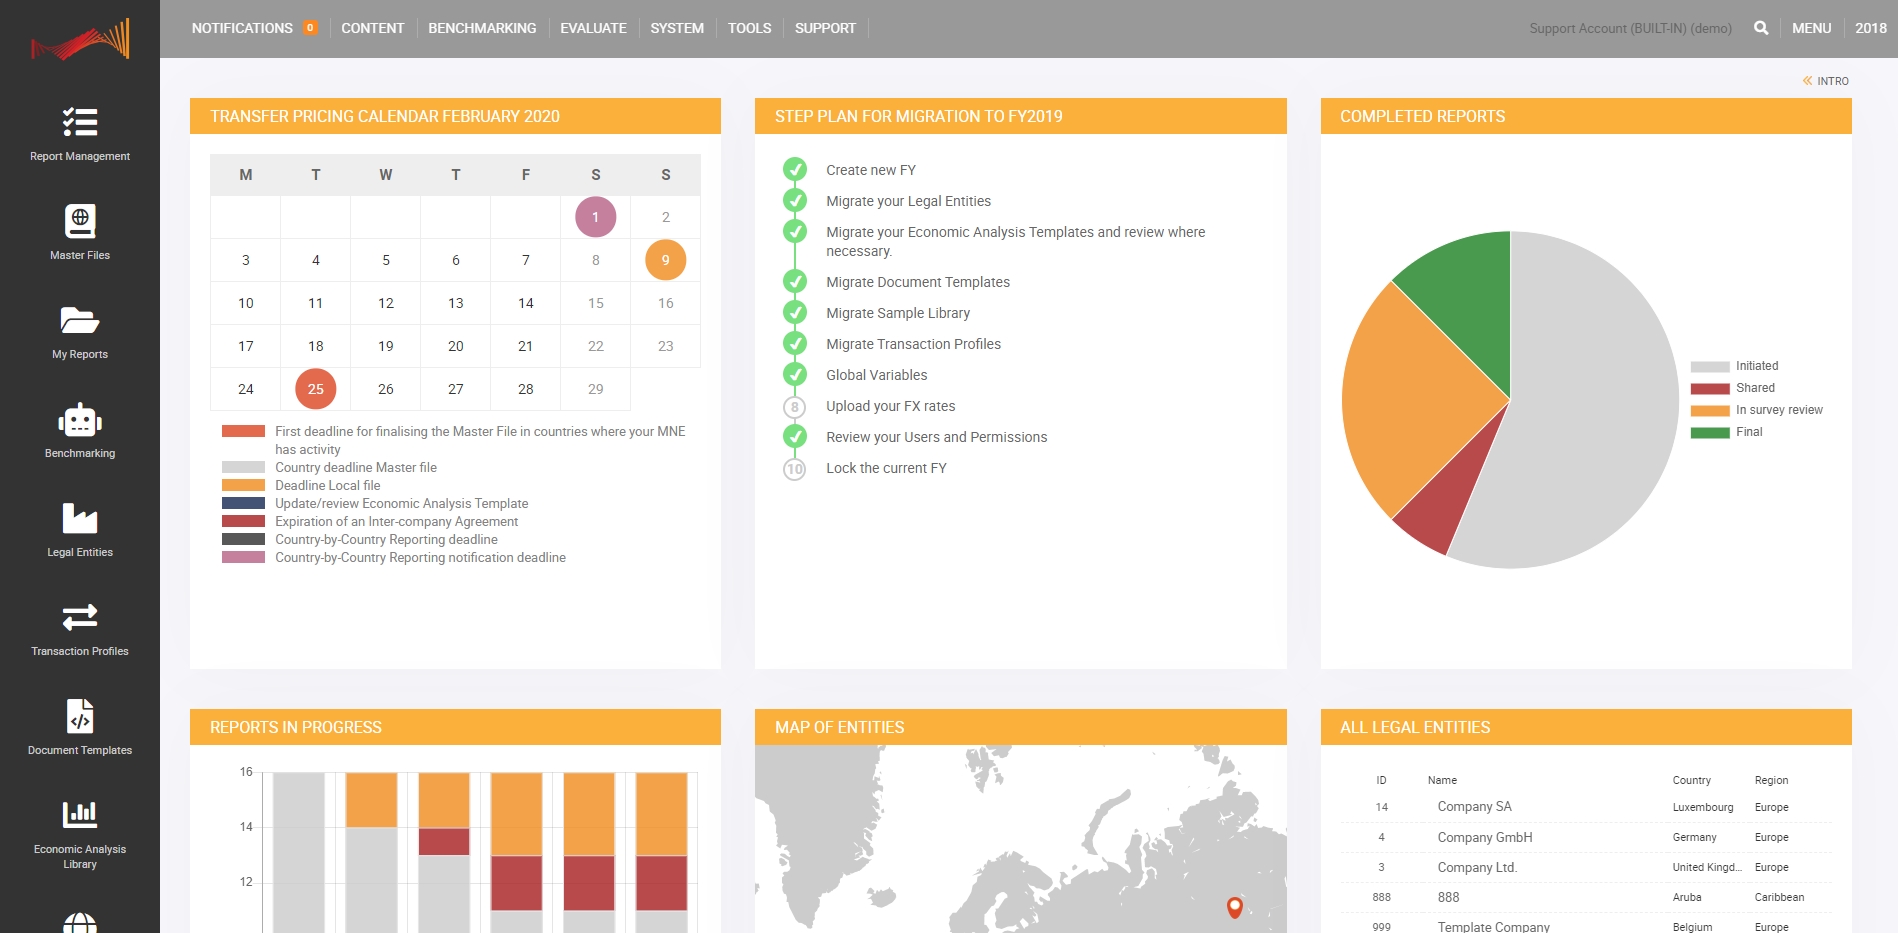Click the application logo
Image resolution: width=1898 pixels, height=933 pixels.
(80, 40)
